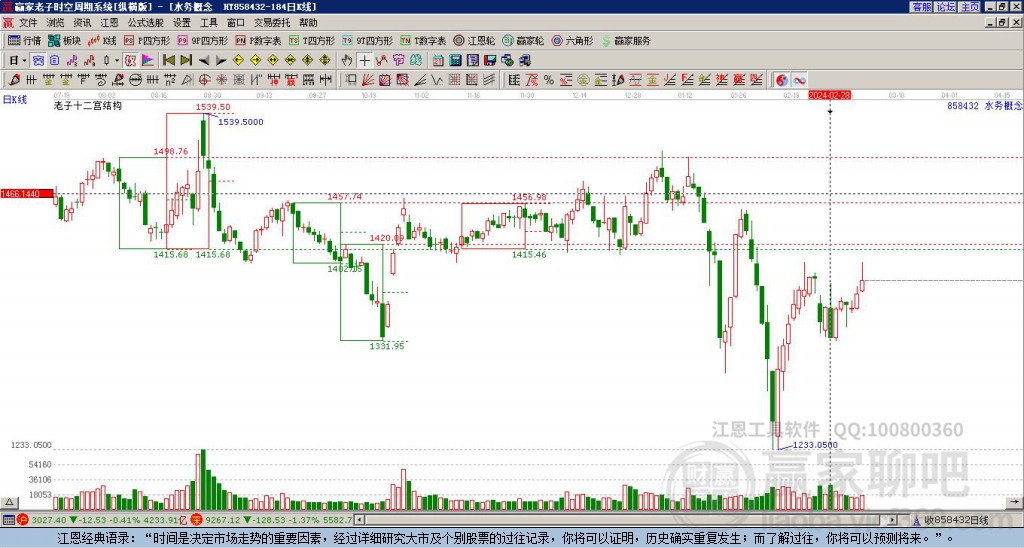The width and height of the screenshot is (1024, 548).
Task: Click the 板块 toolbar button
Action: (x=65, y=40)
